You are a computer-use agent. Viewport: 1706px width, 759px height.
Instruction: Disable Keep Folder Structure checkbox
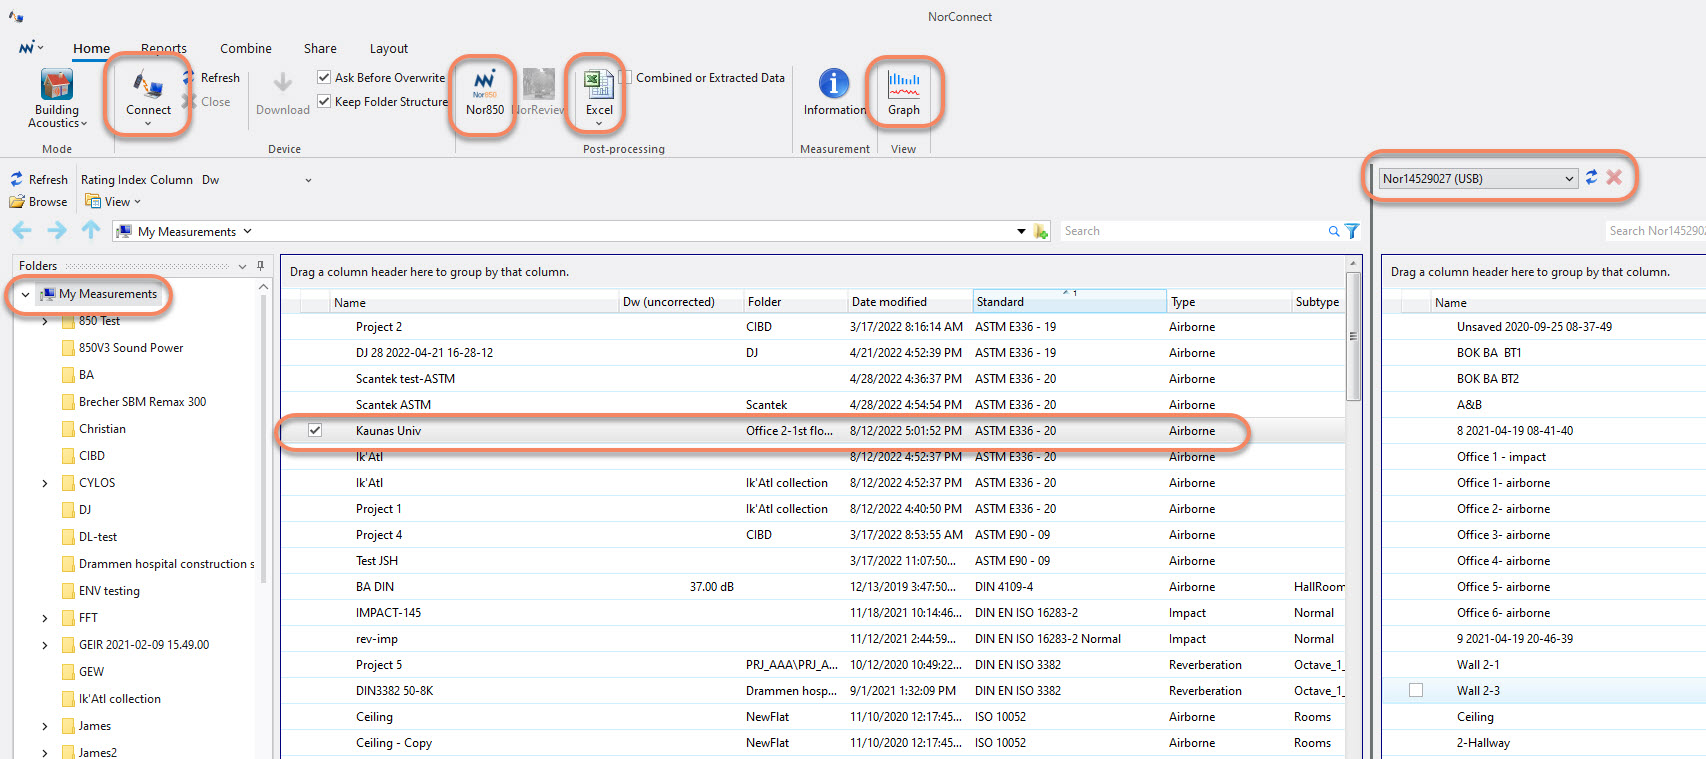pos(324,101)
